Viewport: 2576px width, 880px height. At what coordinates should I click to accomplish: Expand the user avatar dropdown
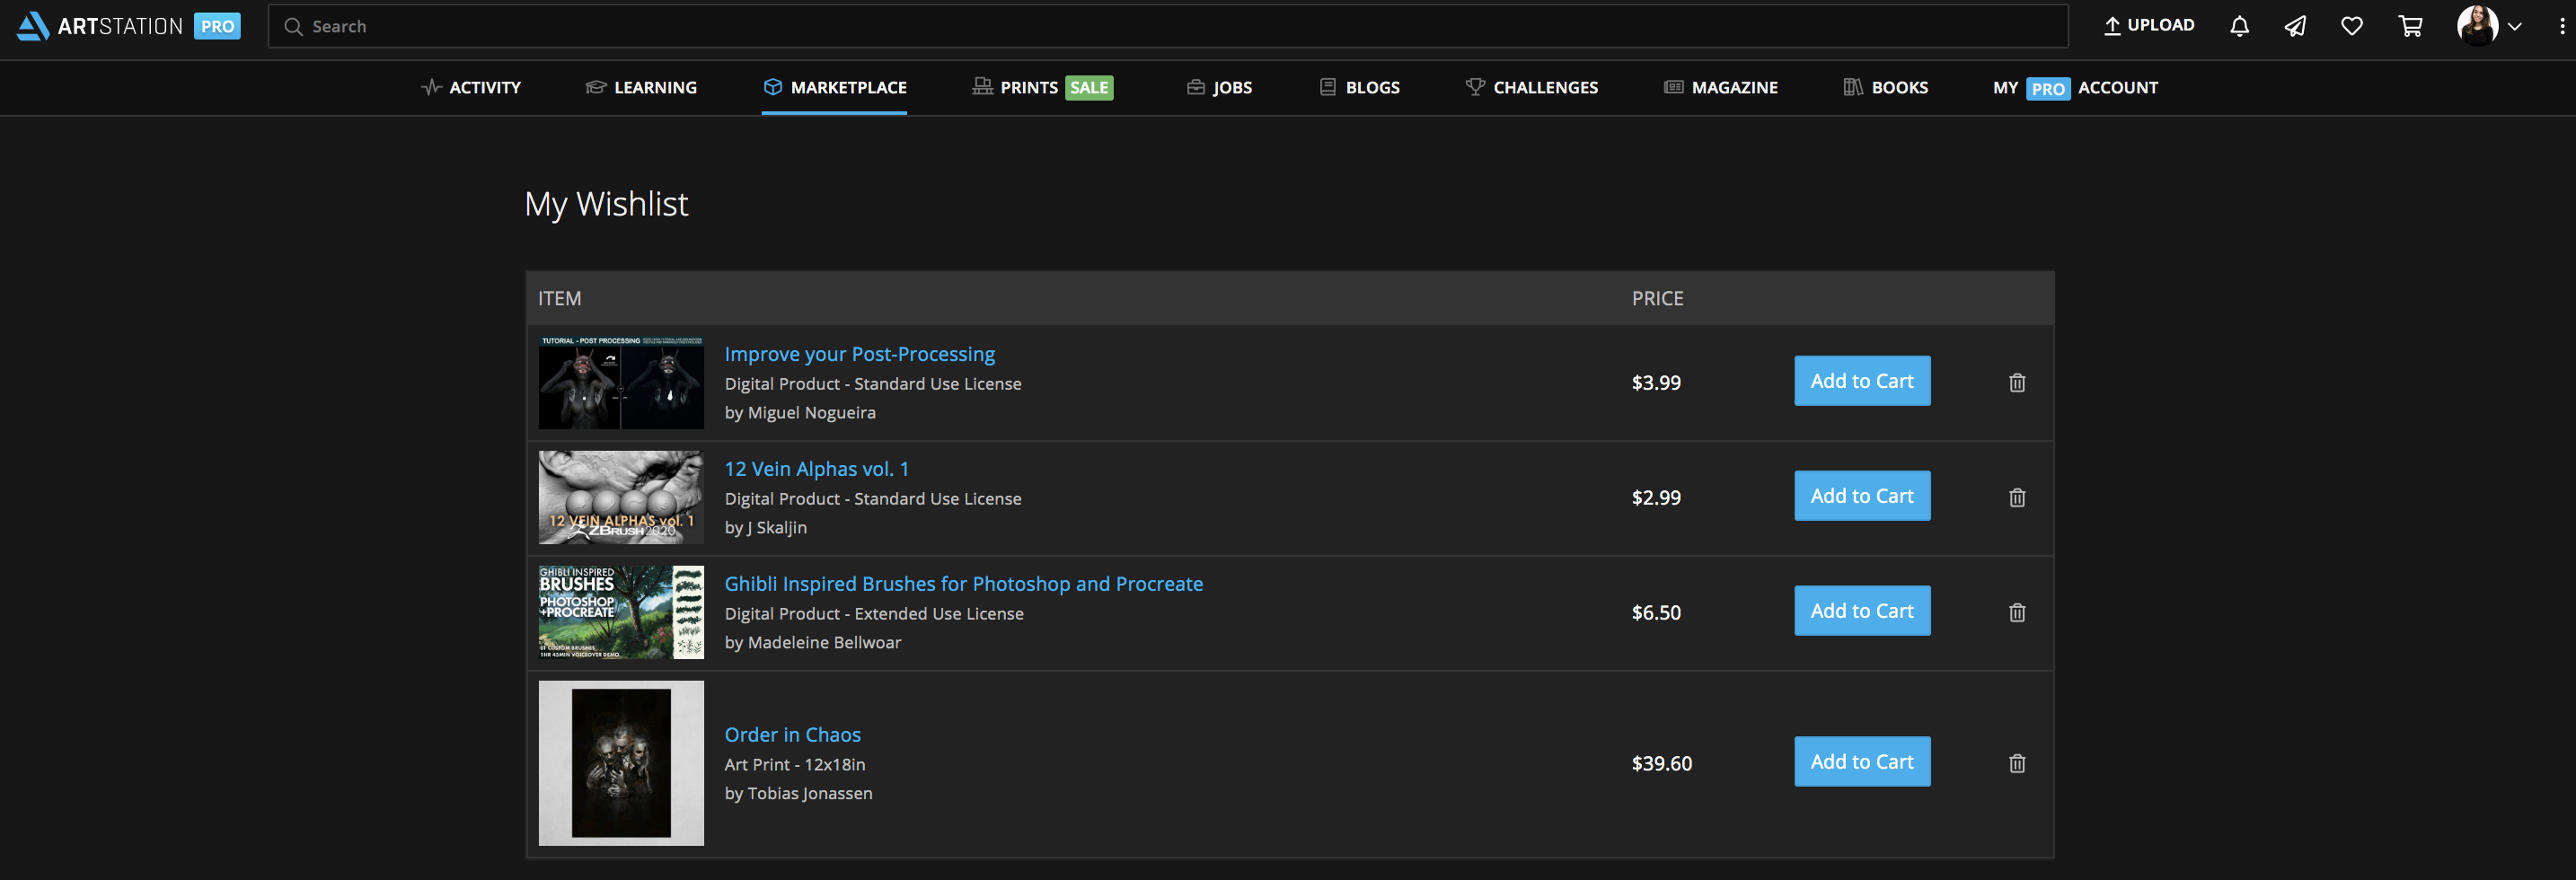click(x=2489, y=27)
